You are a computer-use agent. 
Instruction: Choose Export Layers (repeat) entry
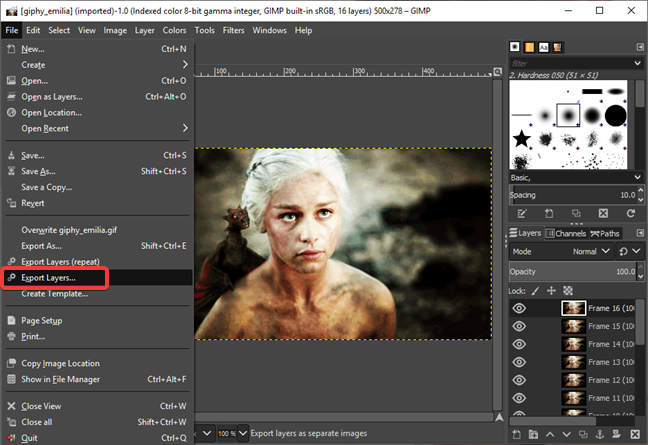(97, 262)
